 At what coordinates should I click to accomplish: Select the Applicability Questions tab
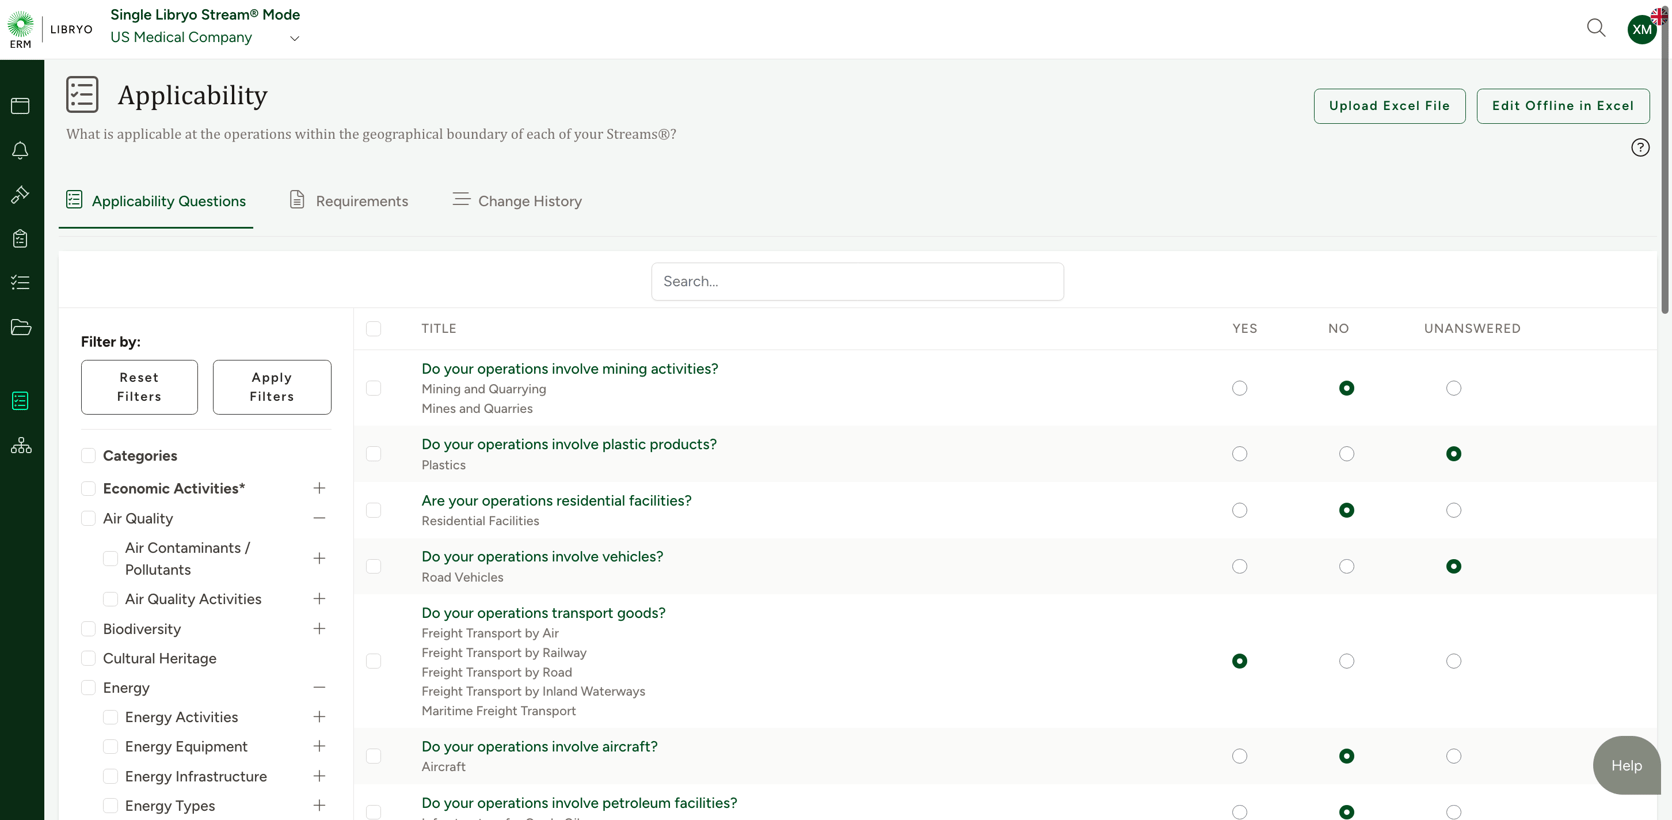[156, 201]
